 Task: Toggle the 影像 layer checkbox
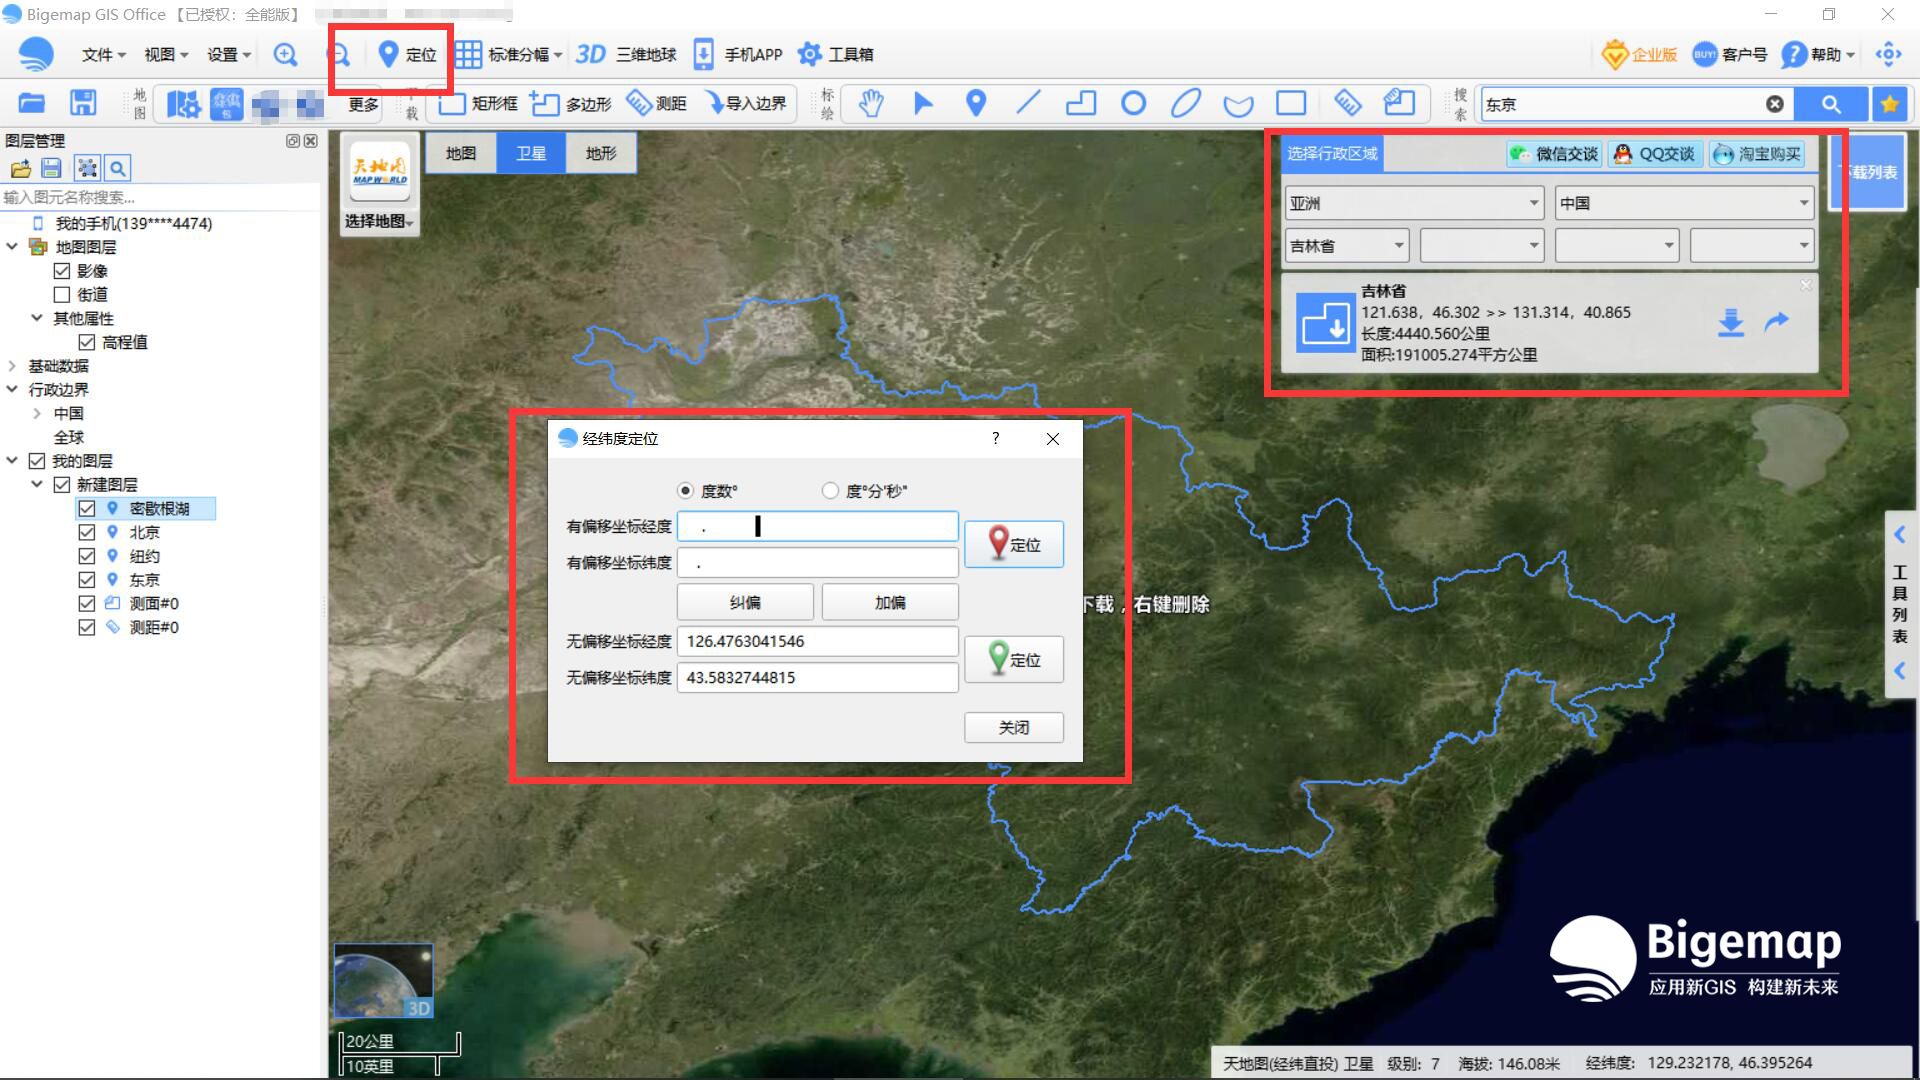click(x=62, y=271)
